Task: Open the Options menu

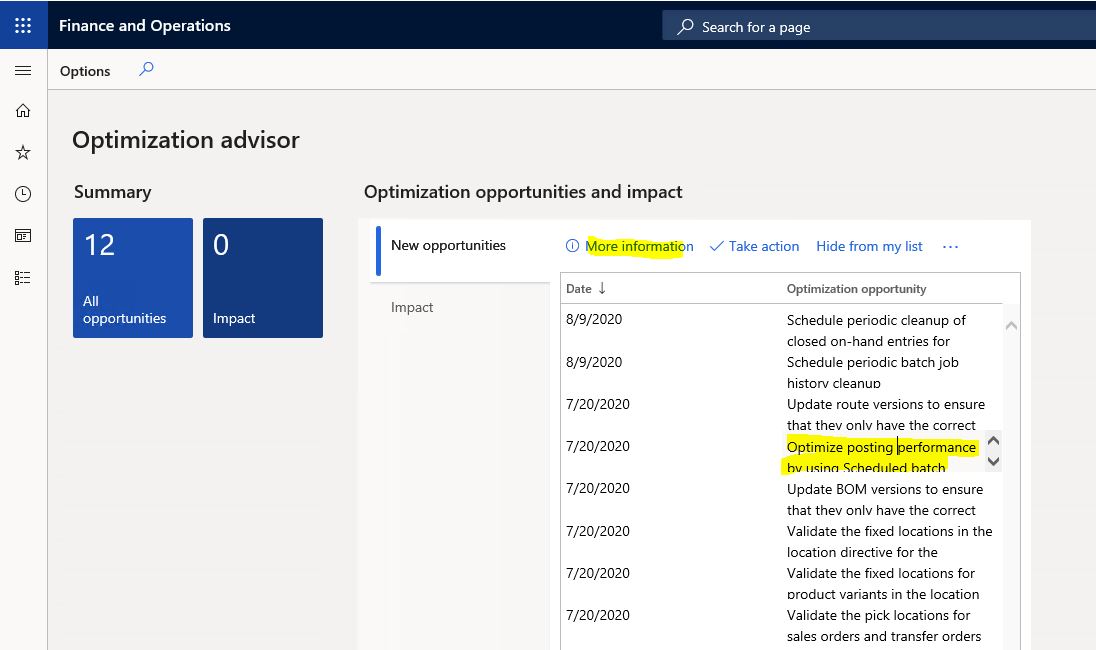Action: (x=85, y=71)
